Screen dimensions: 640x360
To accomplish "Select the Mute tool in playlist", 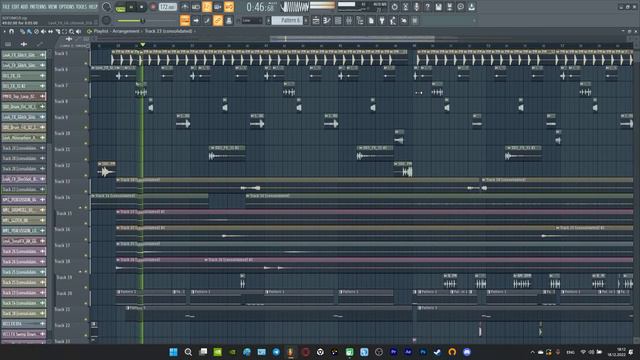I will coord(43,31).
